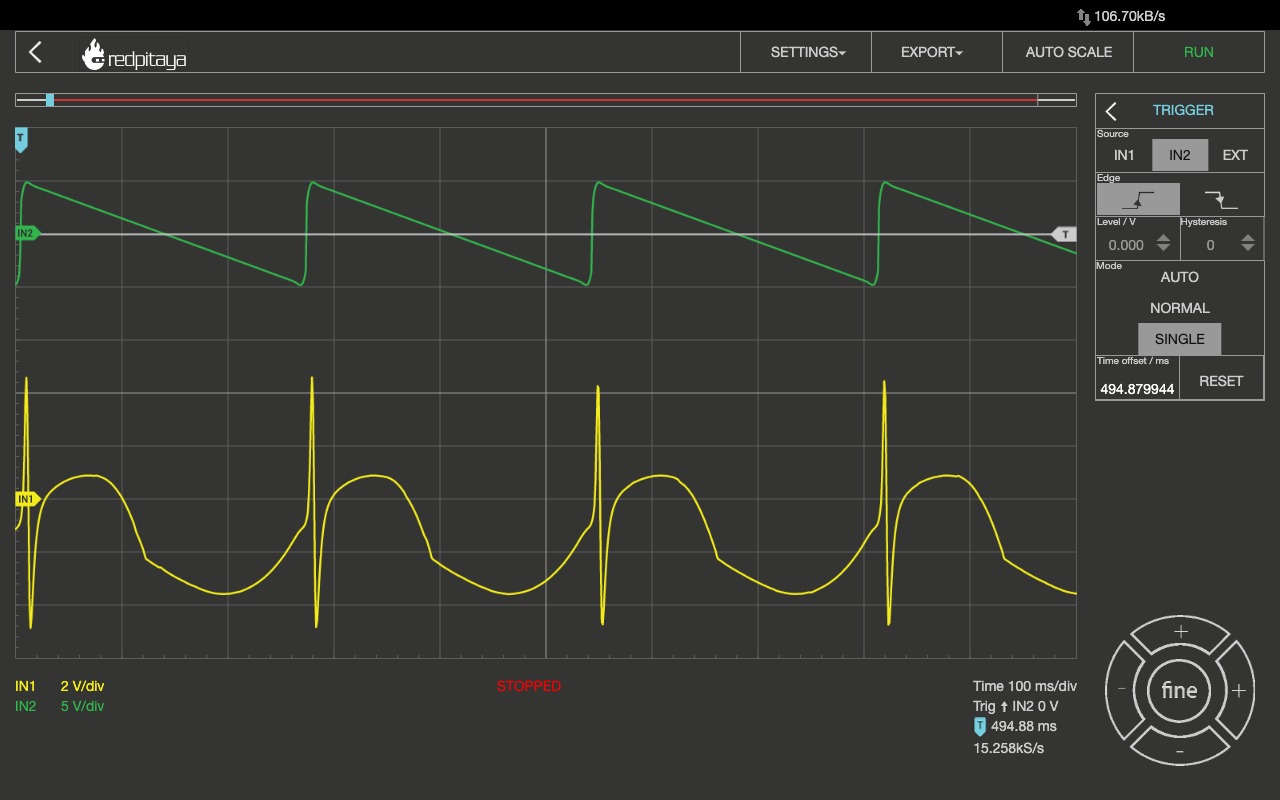
Task: Click the red buffer overview bar
Action: coord(546,100)
